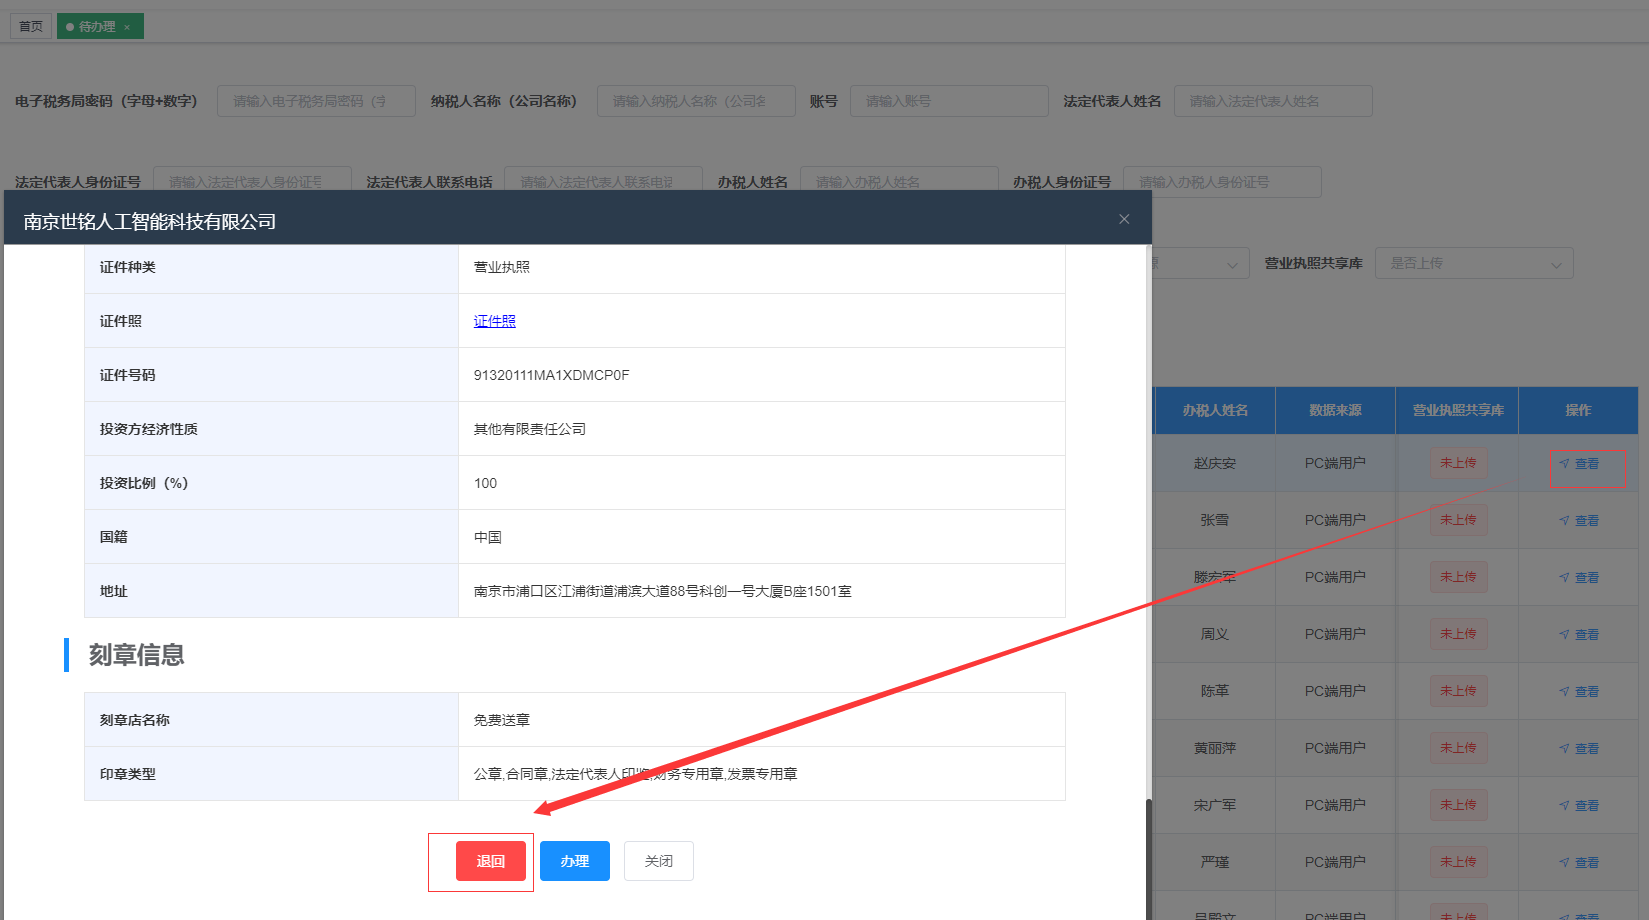The image size is (1649, 920).
Task: Click the 办税人姓名 column header
Action: tap(1215, 411)
